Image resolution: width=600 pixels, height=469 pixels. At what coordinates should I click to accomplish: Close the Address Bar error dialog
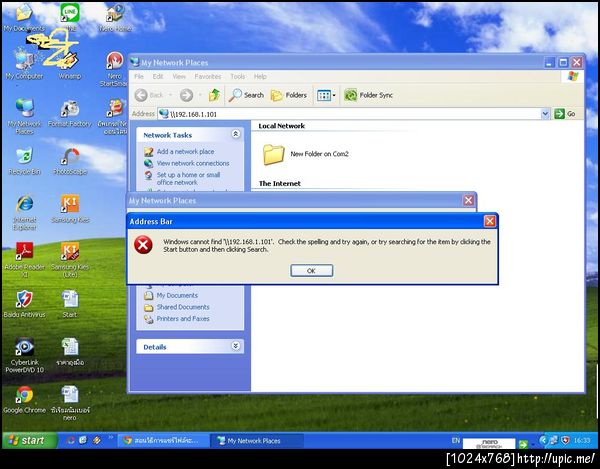click(x=489, y=221)
